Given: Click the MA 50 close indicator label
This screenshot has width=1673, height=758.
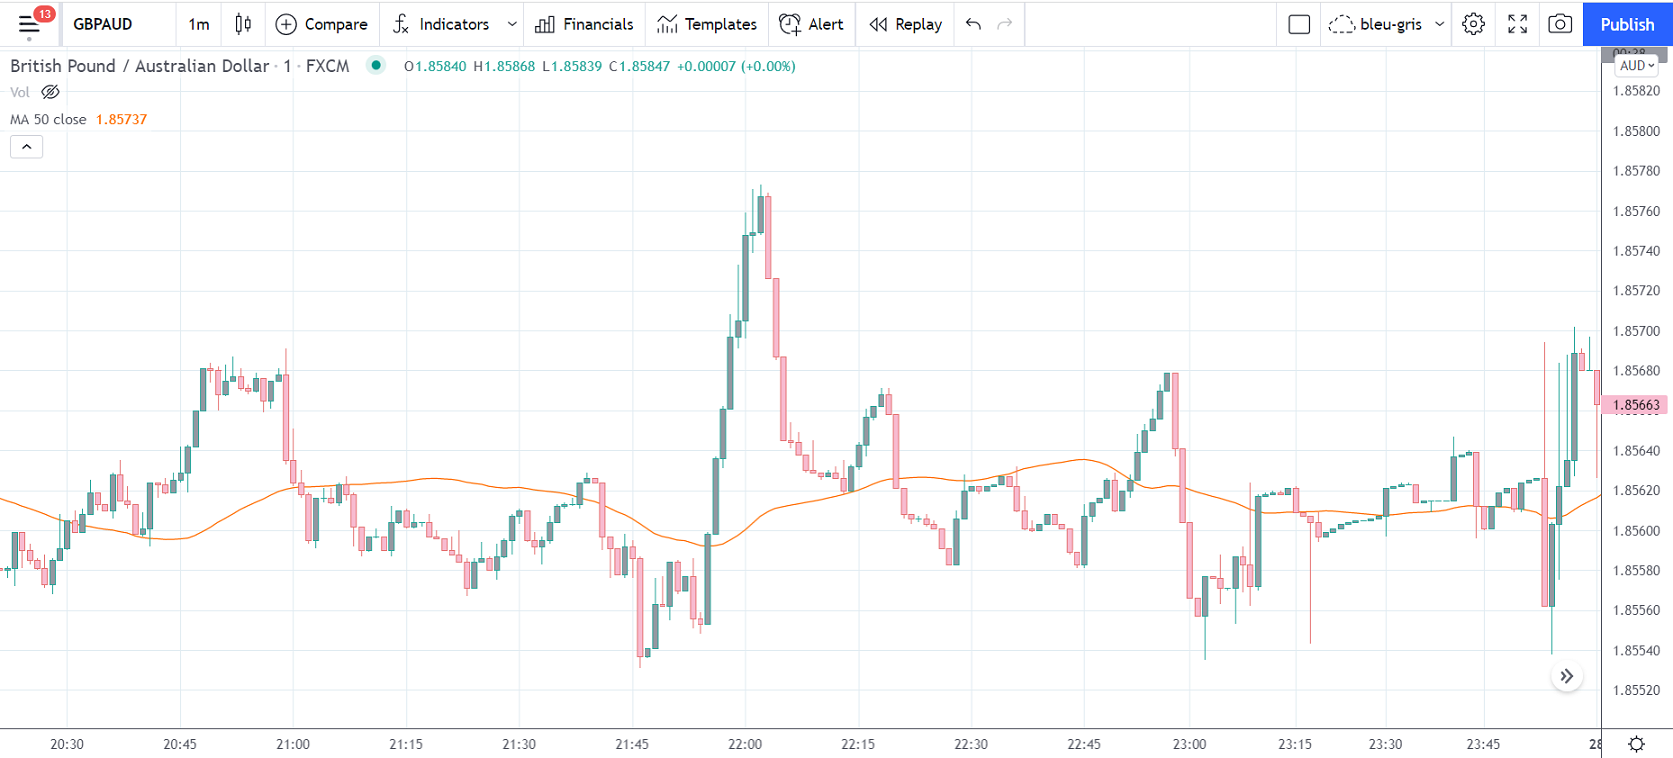Looking at the screenshot, I should tap(48, 119).
